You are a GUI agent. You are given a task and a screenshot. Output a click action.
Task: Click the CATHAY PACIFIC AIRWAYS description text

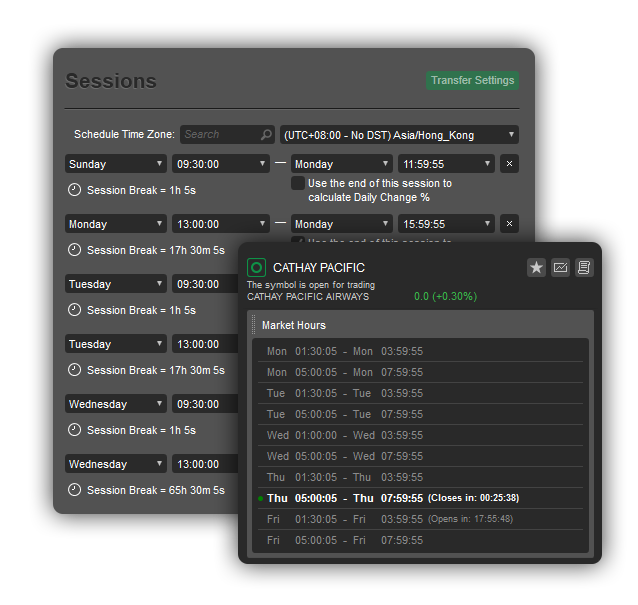pyautogui.click(x=308, y=297)
